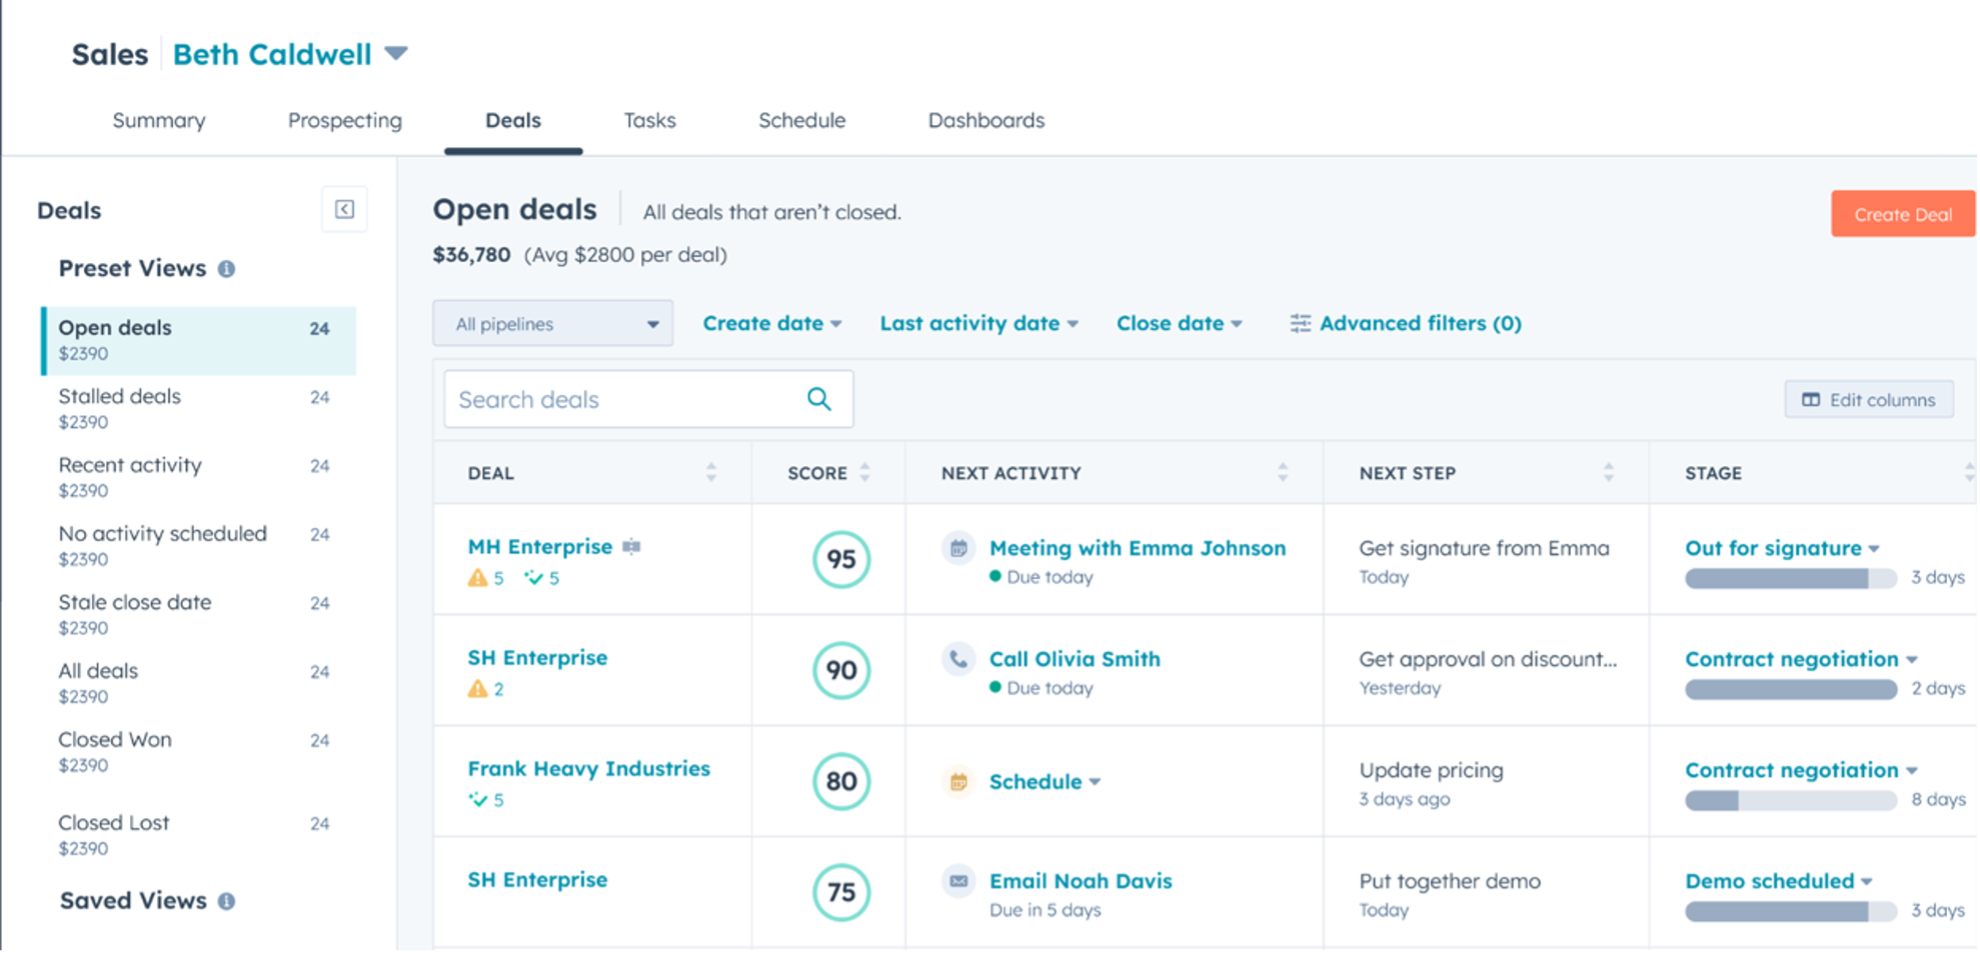The image size is (1980, 953).
Task: Click the 'Update pricing' next step
Action: (1431, 770)
